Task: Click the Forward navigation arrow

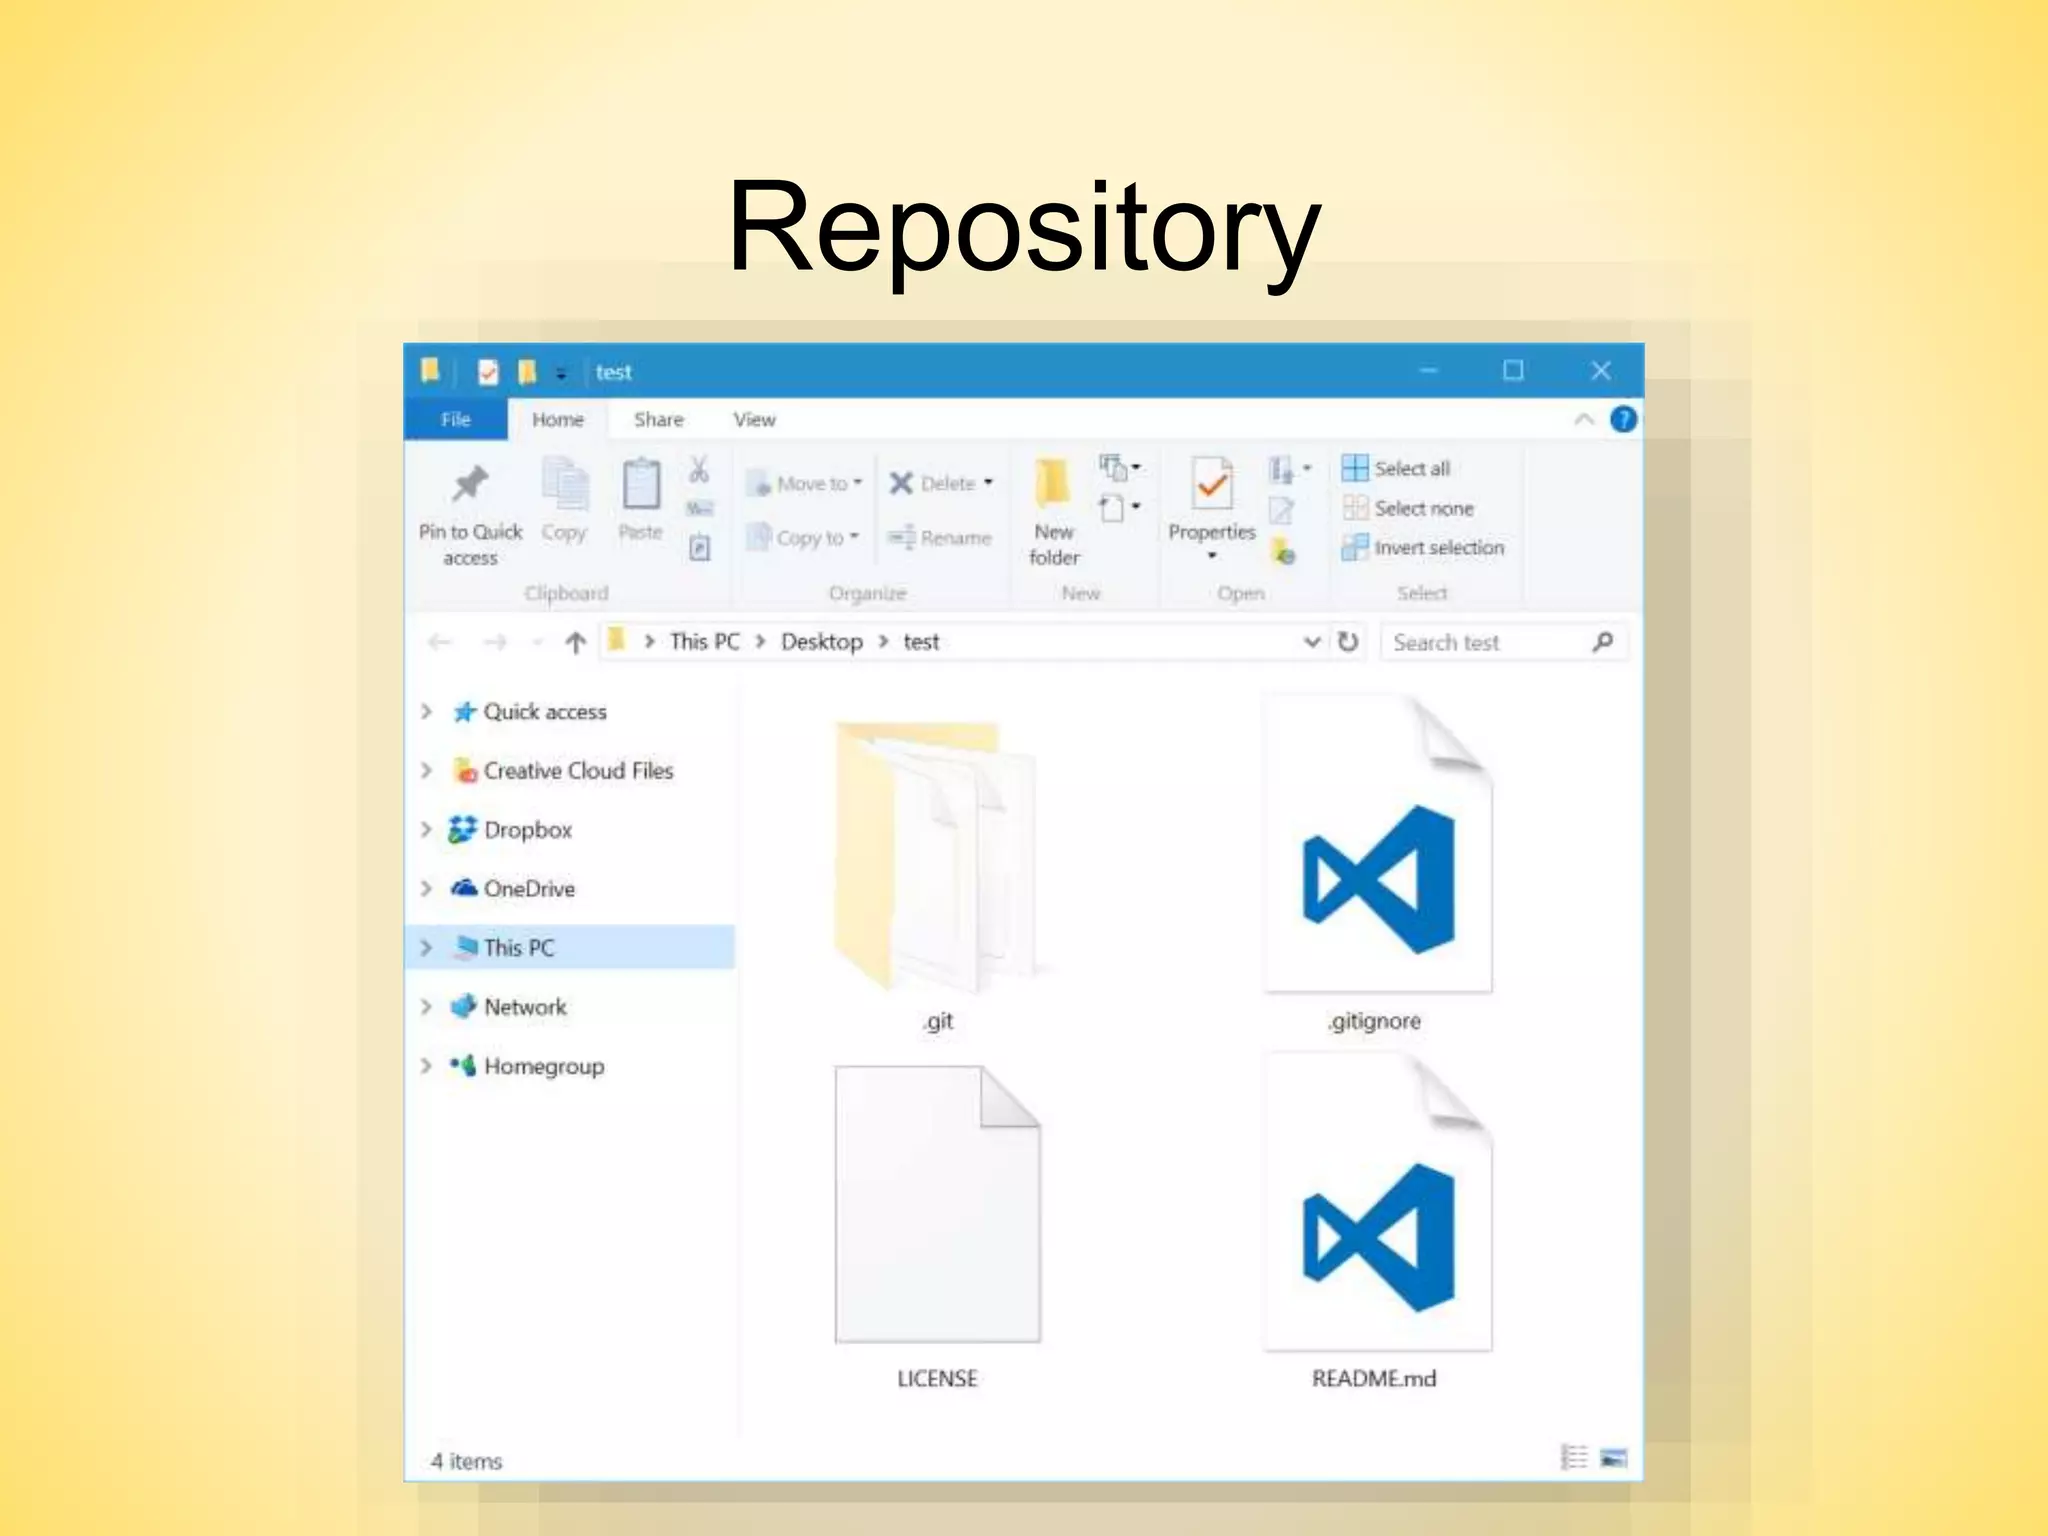Action: tap(495, 642)
